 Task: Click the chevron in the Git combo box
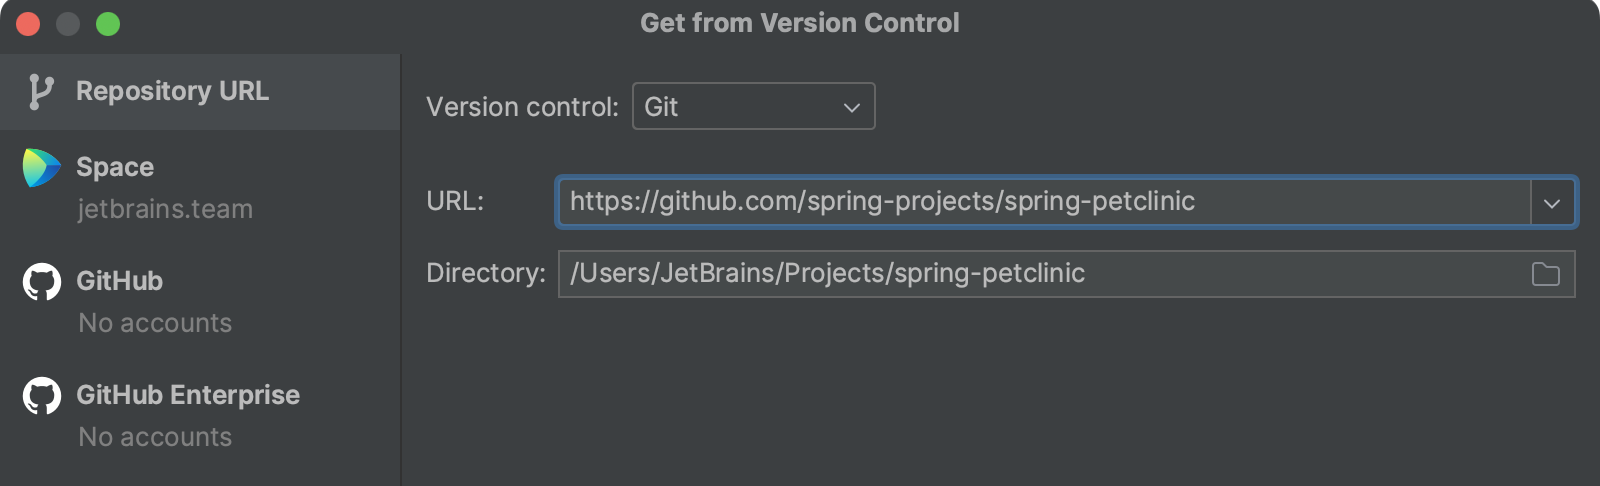[852, 107]
